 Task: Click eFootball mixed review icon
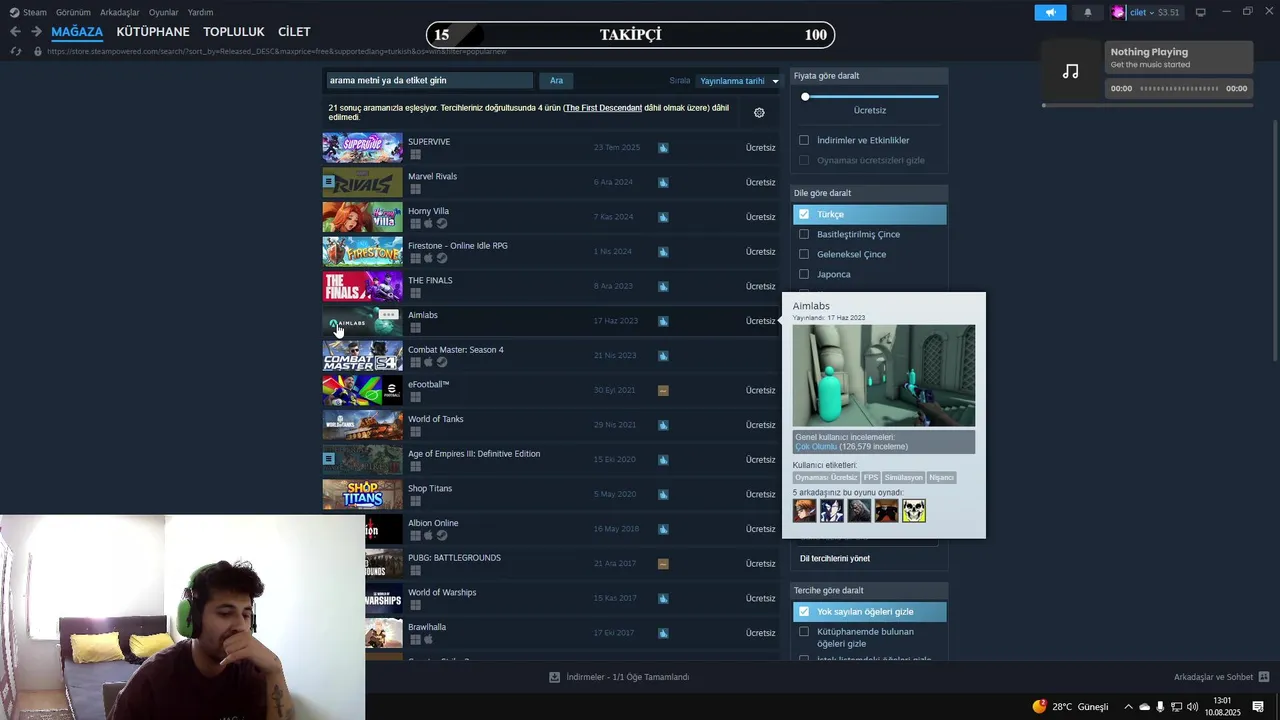(663, 390)
